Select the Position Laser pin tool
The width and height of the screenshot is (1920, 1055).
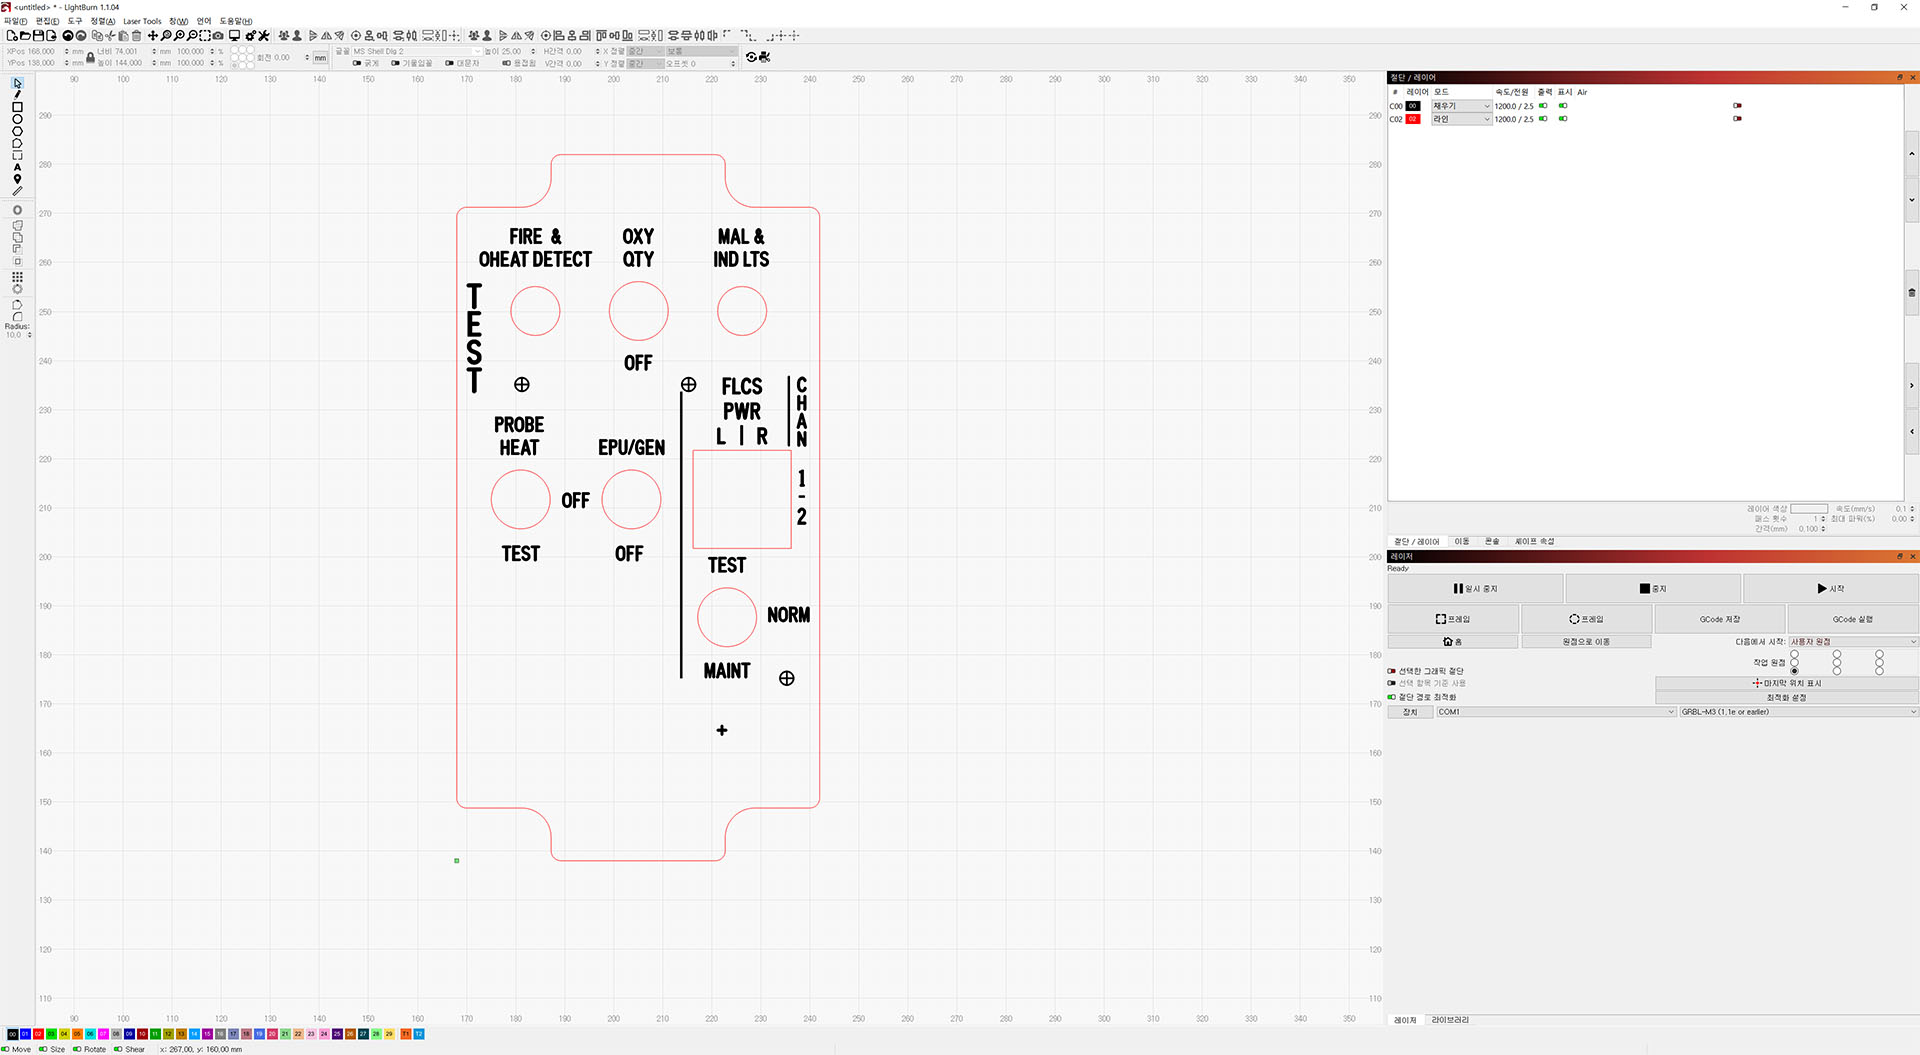pyautogui.click(x=17, y=179)
